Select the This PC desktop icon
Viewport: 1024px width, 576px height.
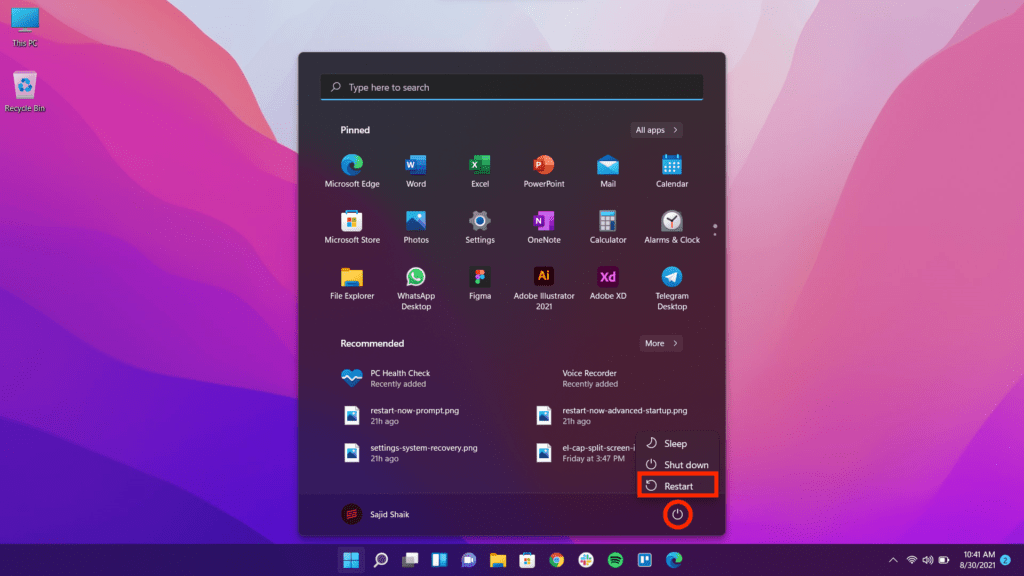point(25,27)
